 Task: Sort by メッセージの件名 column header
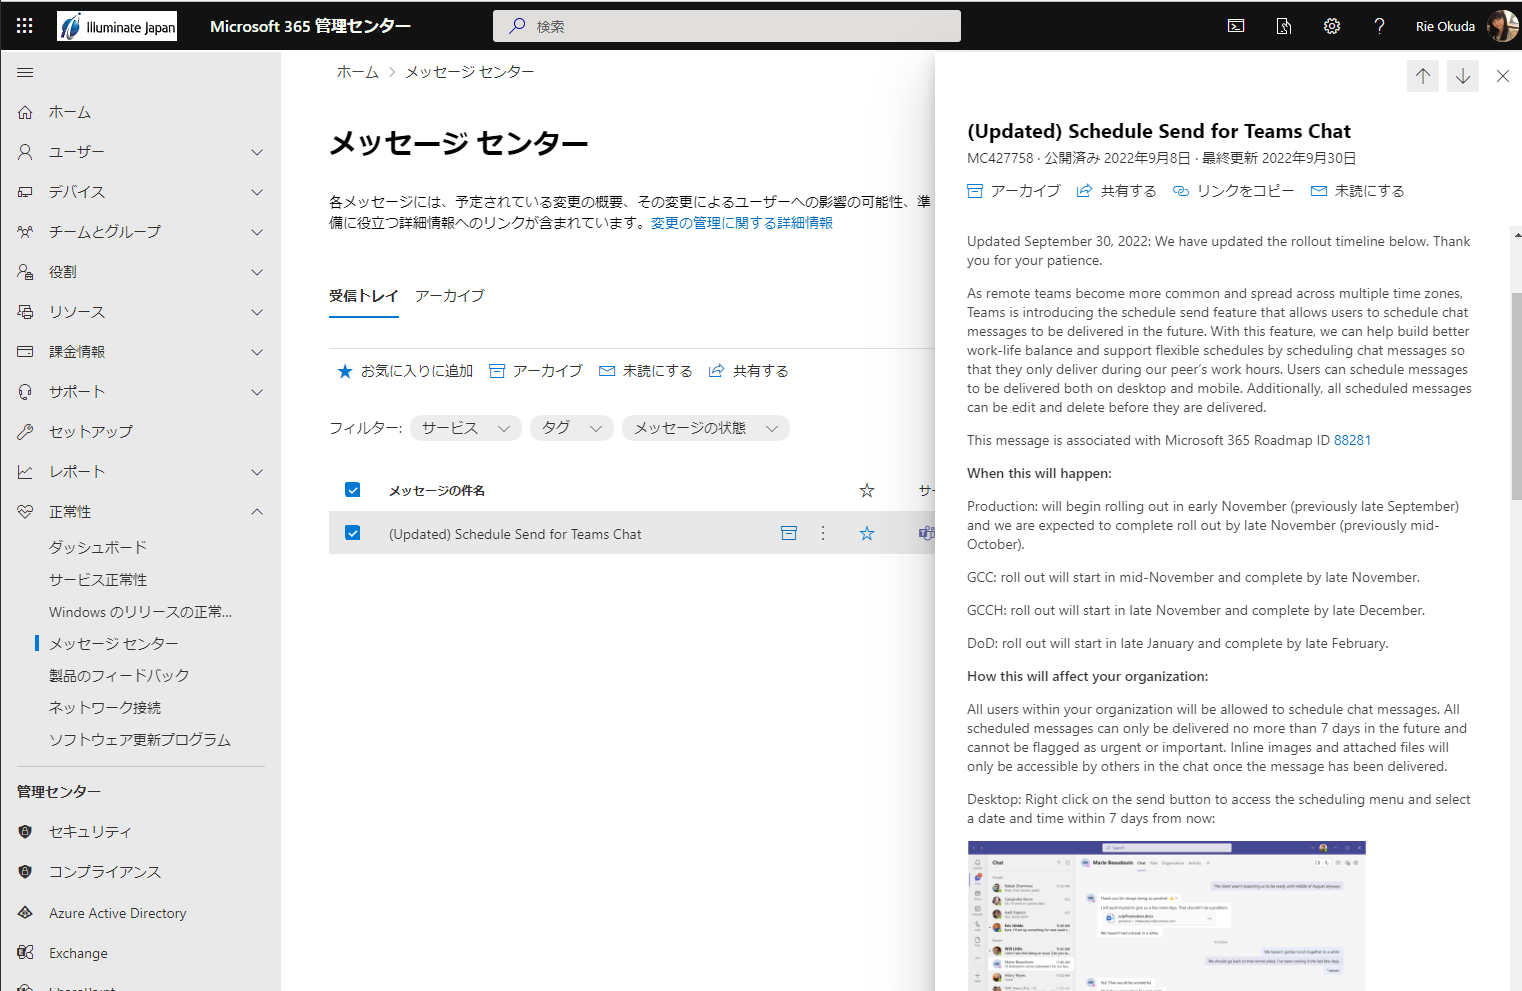pos(437,490)
